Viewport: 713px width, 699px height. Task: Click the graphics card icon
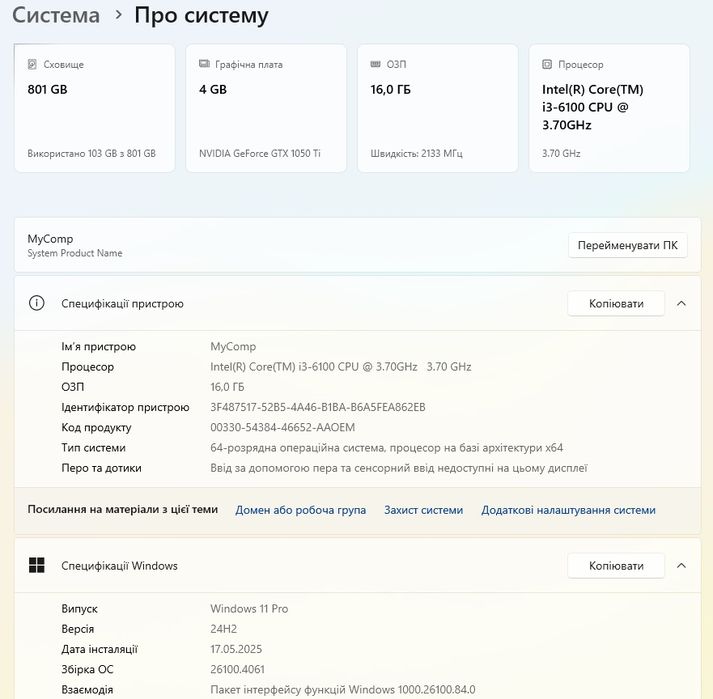tap(204, 64)
